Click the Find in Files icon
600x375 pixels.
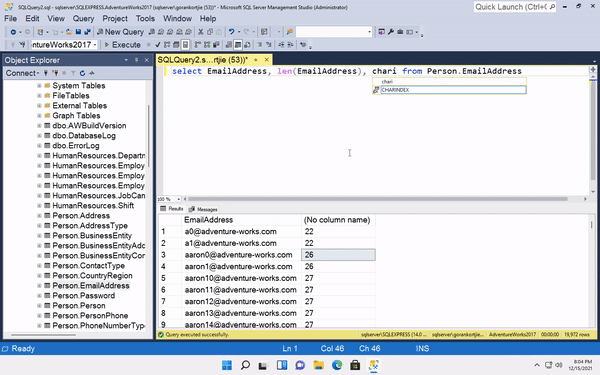(290, 32)
